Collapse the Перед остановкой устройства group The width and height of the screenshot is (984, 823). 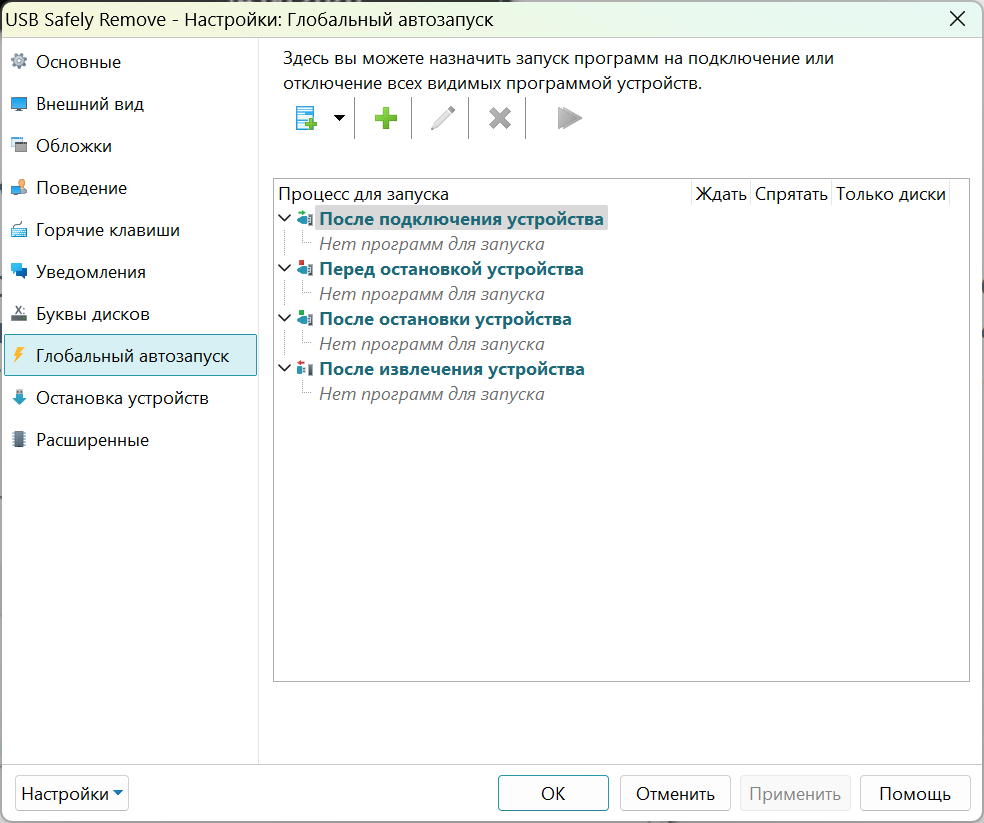tap(284, 268)
